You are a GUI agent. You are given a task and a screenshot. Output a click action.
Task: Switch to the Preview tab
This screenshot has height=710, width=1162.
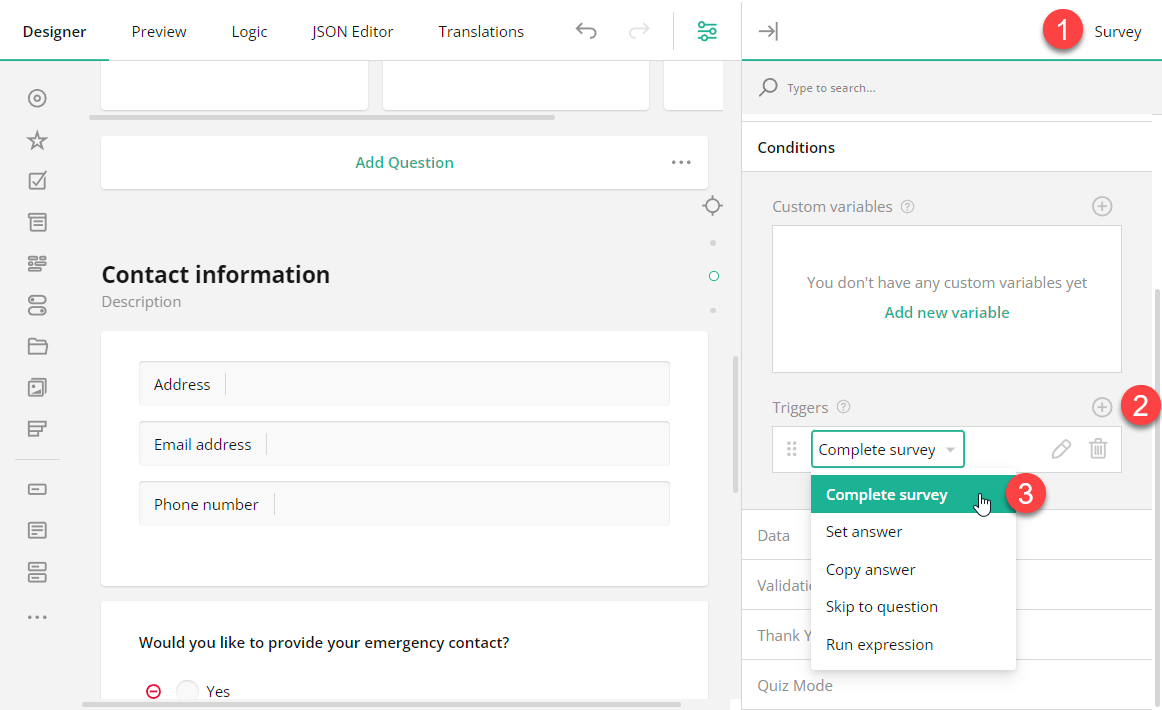coord(158,31)
